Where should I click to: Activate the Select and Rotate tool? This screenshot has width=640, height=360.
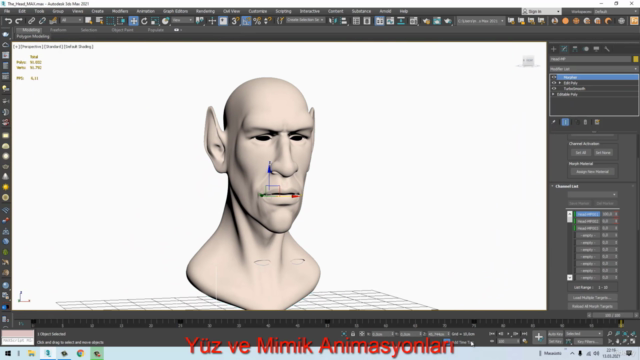pos(144,21)
